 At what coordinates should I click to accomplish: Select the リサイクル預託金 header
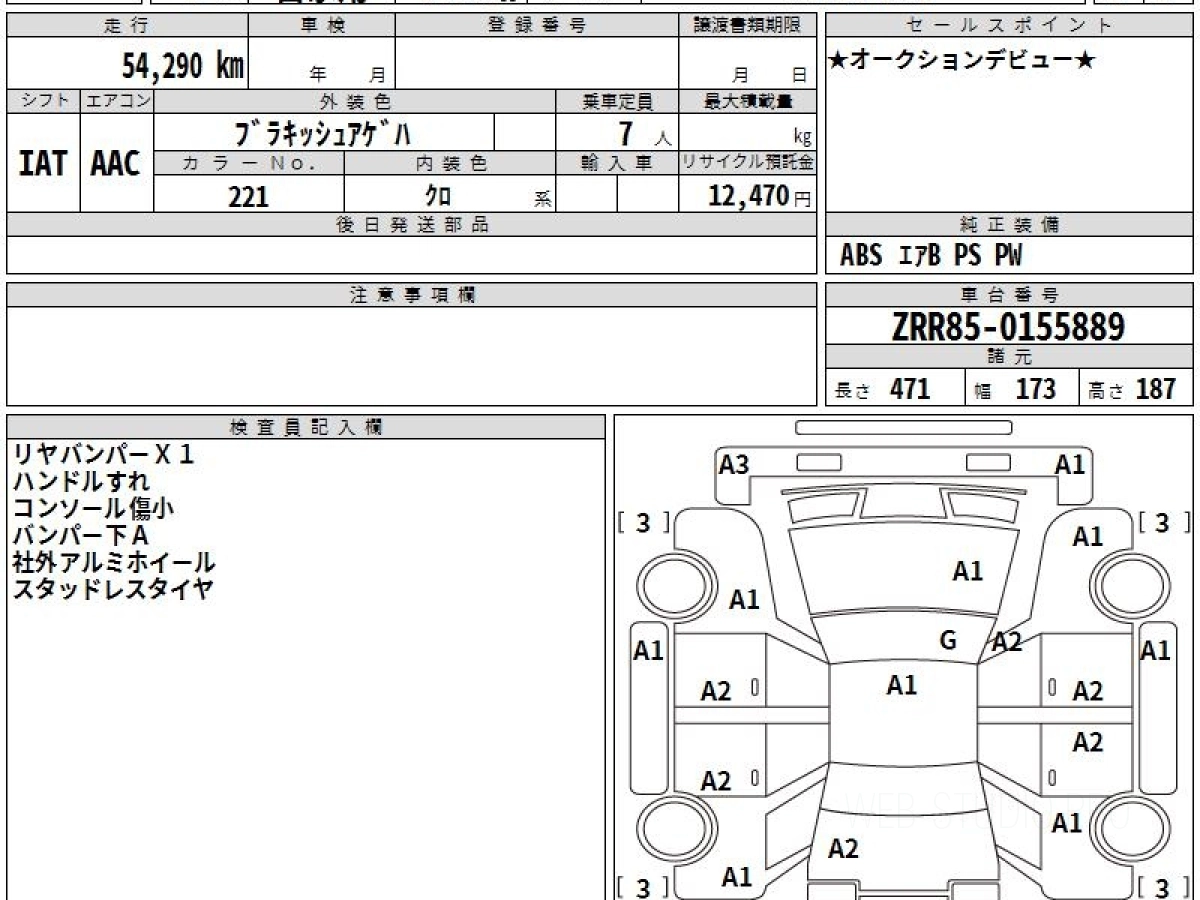(747, 163)
